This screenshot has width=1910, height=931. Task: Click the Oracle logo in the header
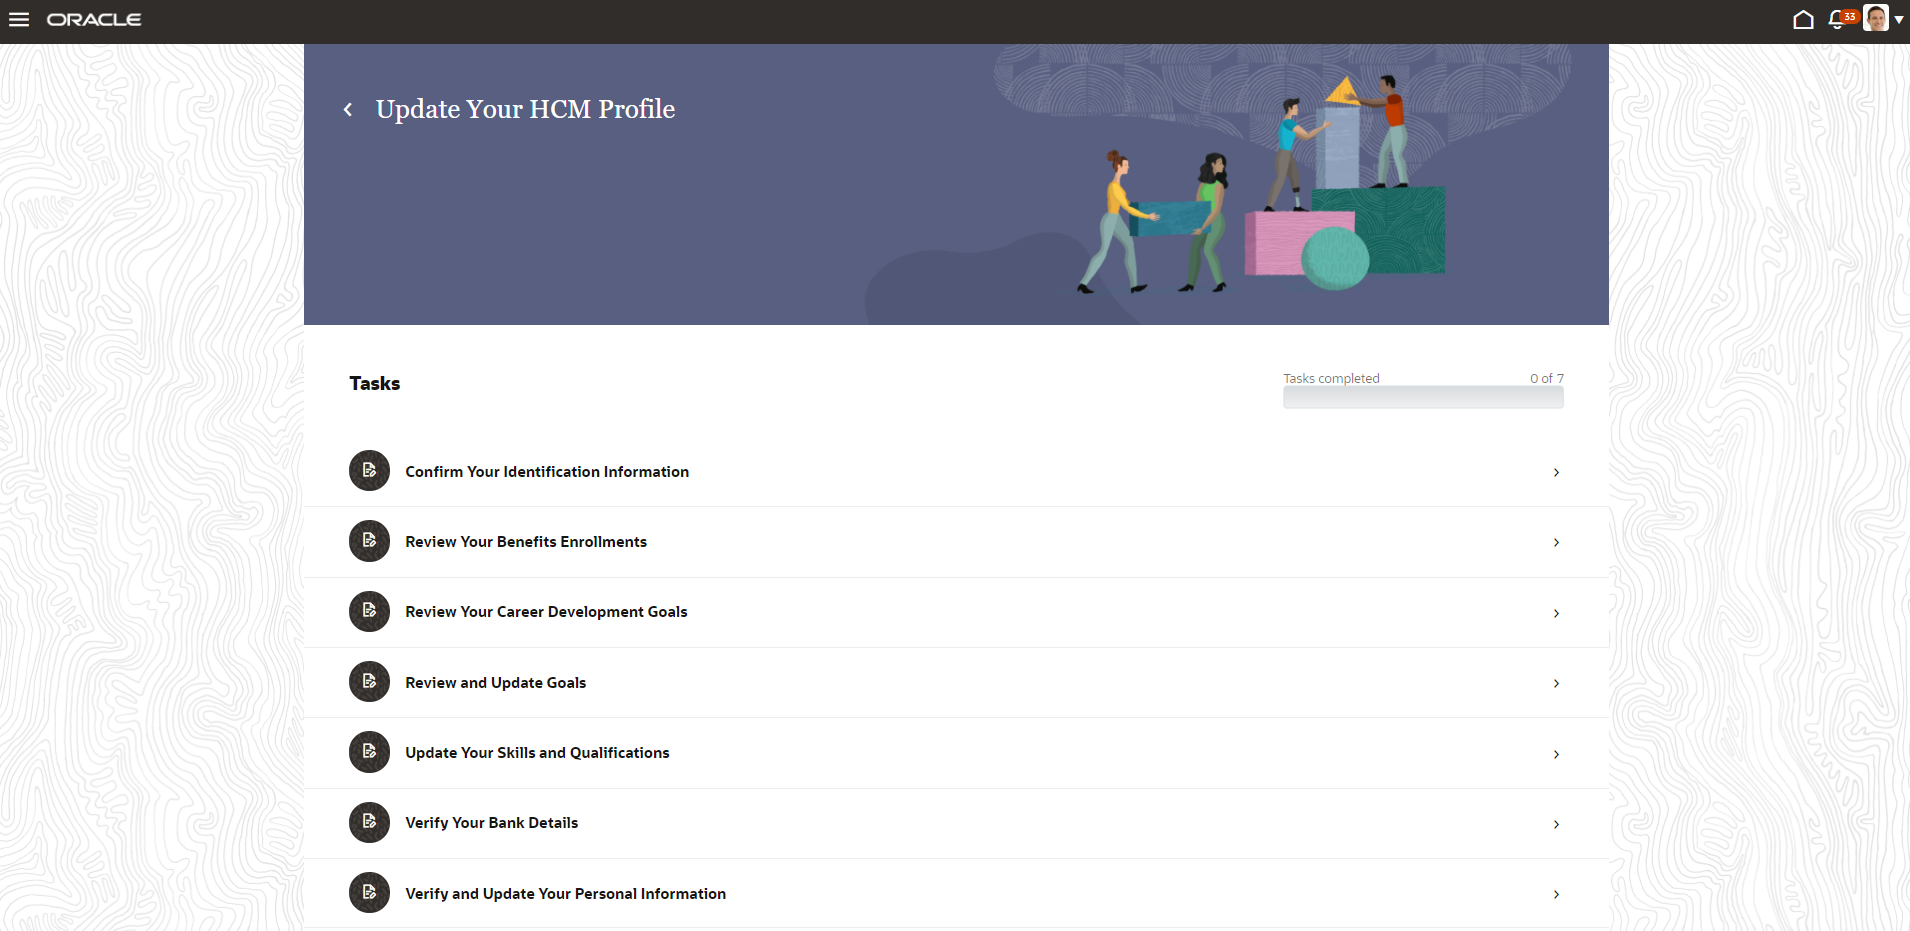[95, 18]
